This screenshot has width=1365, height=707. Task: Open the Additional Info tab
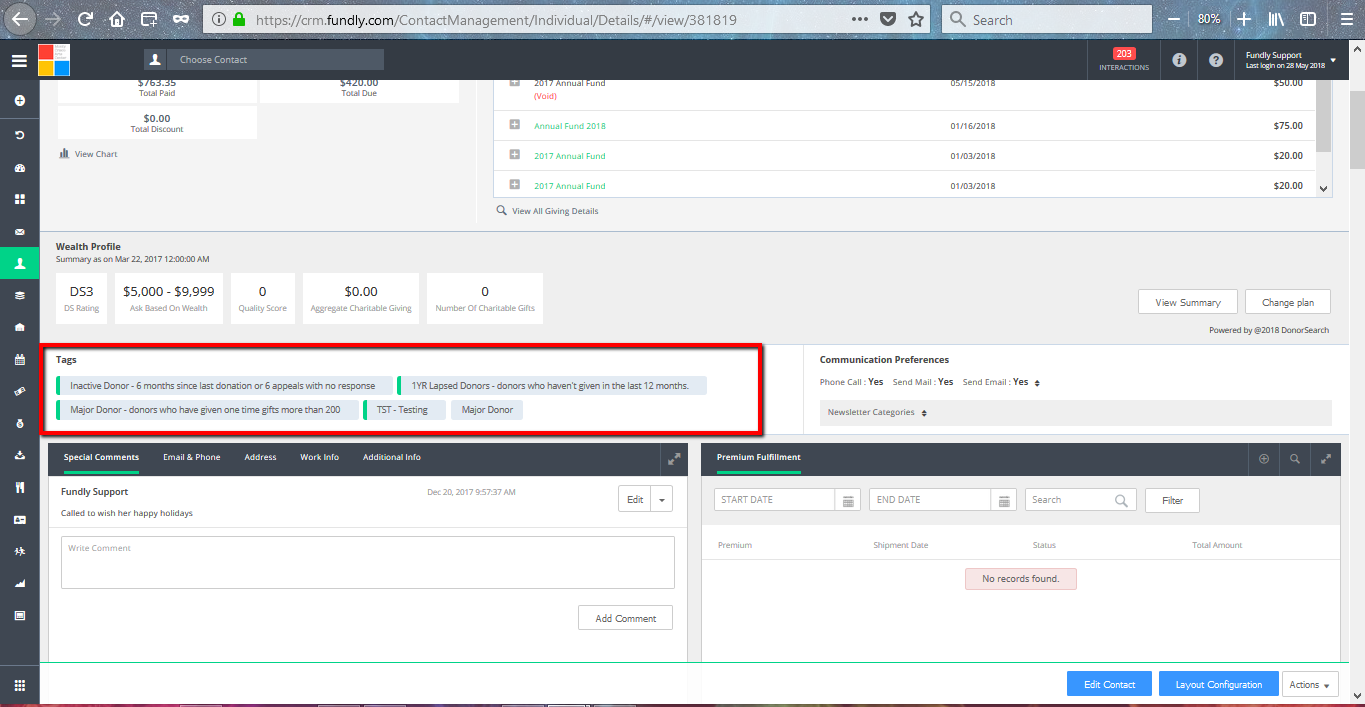(x=392, y=457)
